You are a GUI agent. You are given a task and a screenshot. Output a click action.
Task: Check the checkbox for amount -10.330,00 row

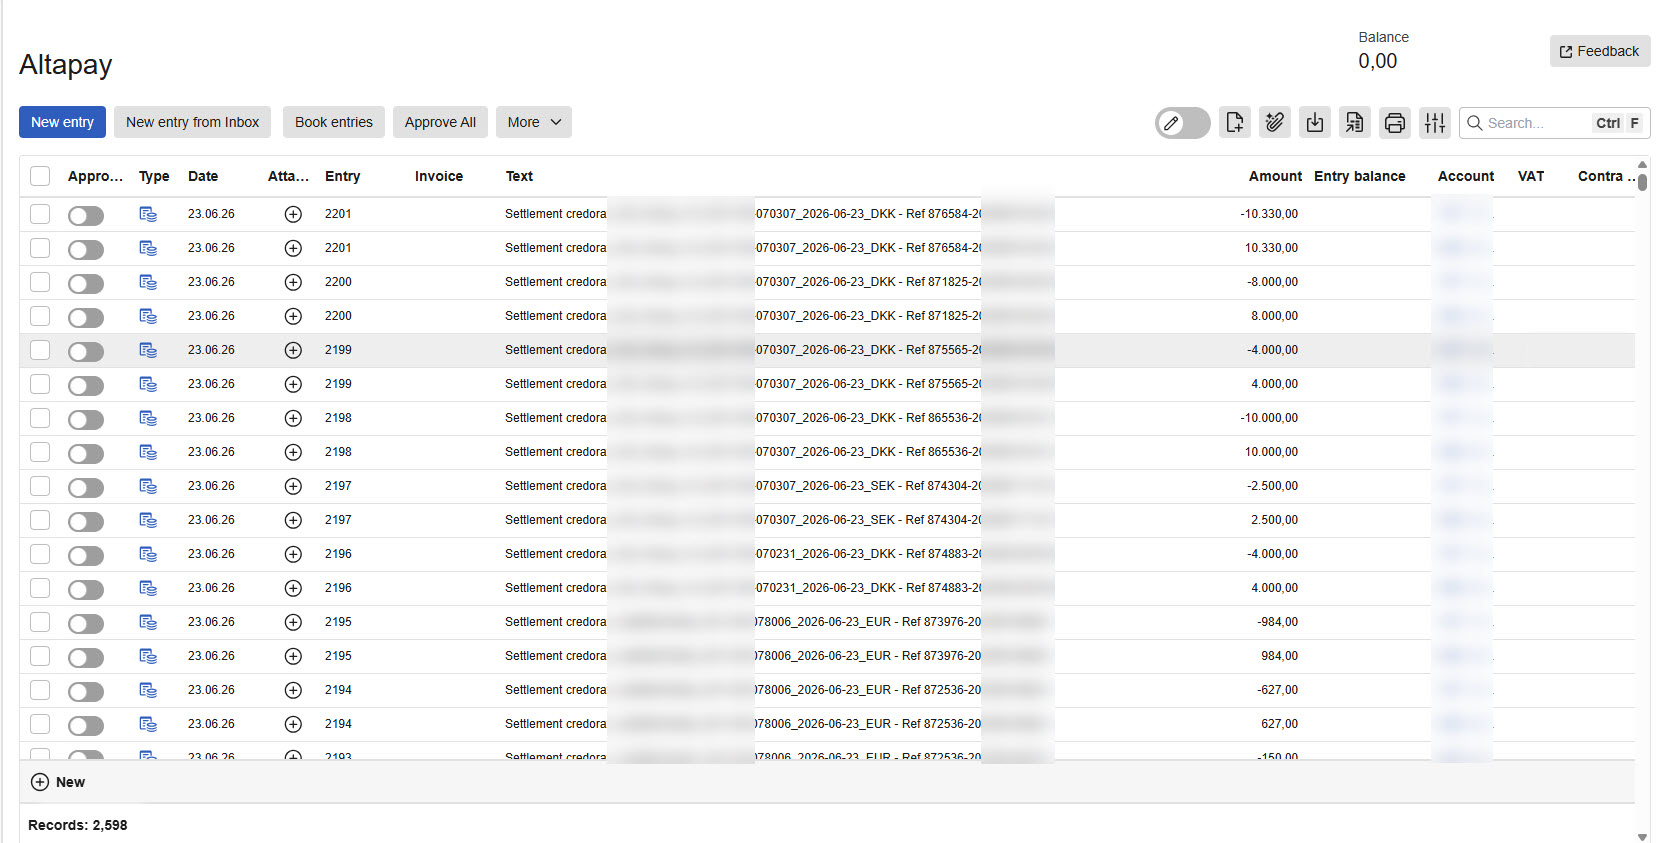pos(40,214)
